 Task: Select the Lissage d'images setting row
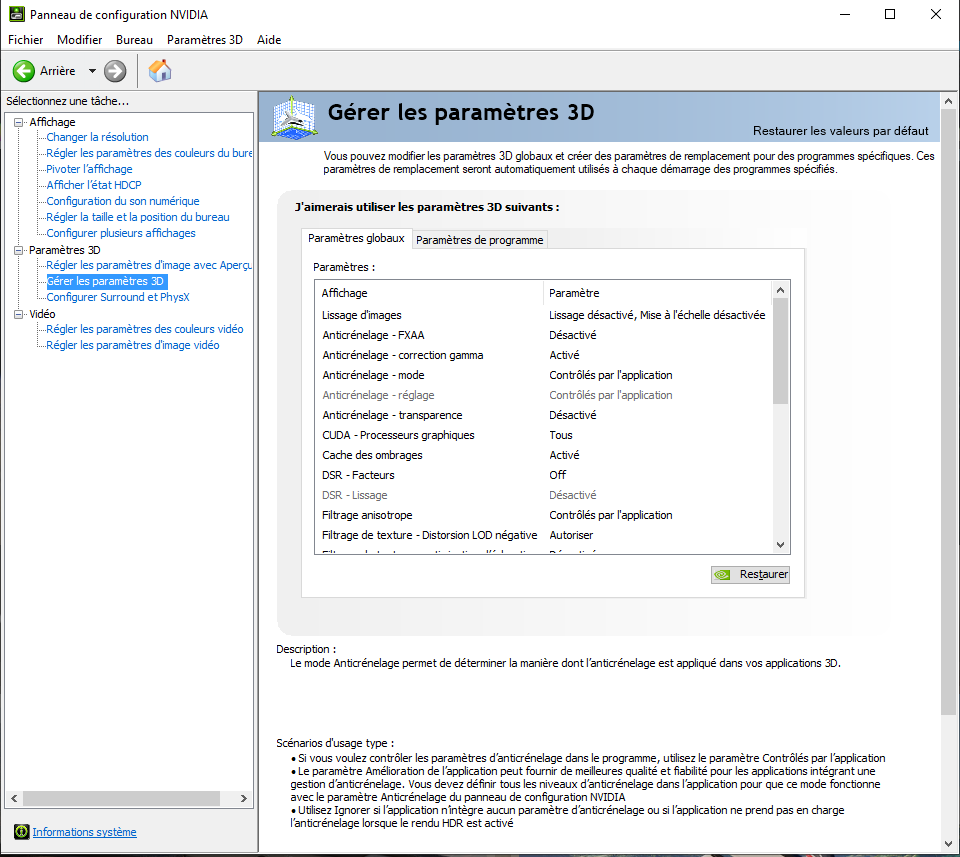coord(544,315)
